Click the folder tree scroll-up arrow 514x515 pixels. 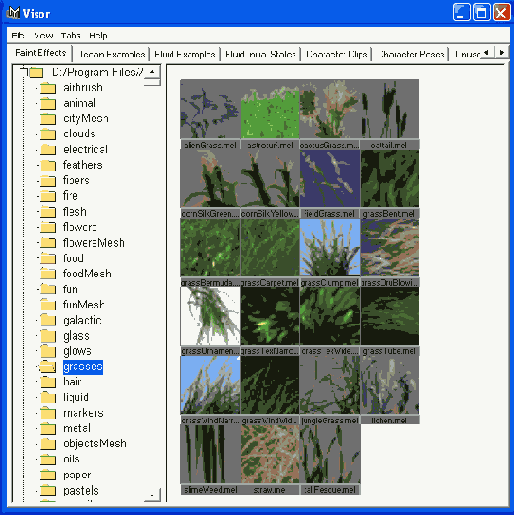152,72
